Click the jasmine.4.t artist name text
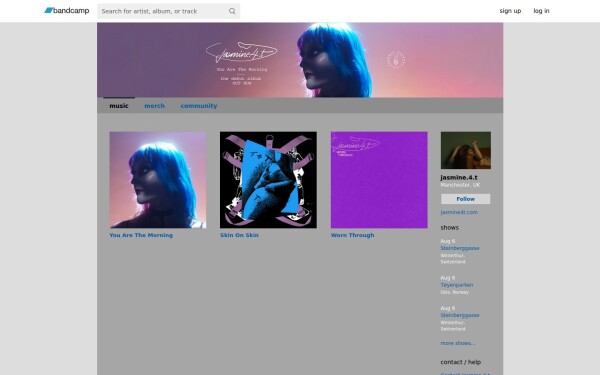Viewport: 600px width, 375px height. click(459, 177)
